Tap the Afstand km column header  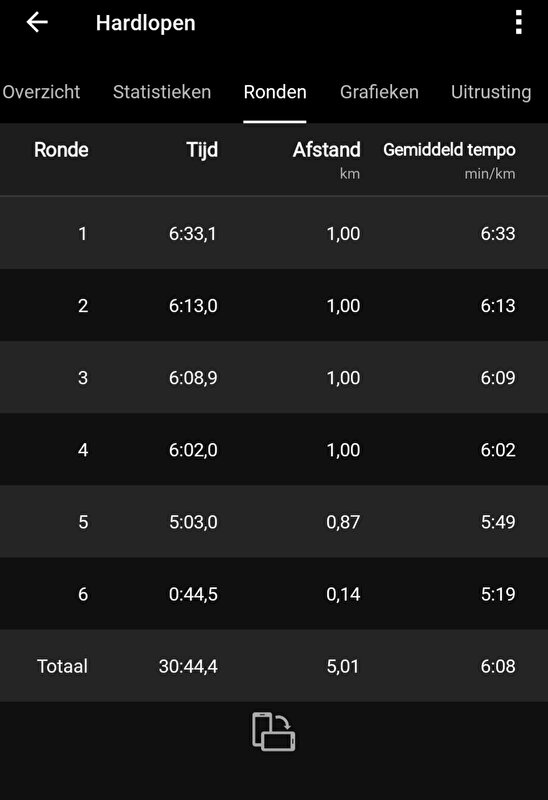coord(327,159)
